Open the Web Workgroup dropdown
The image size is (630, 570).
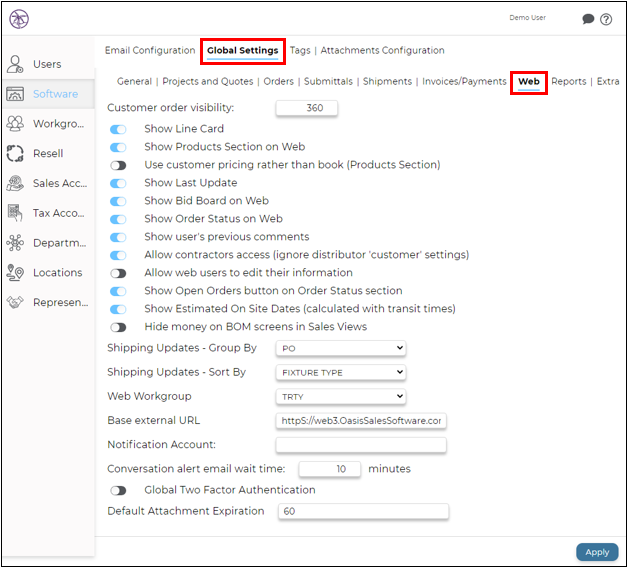(x=341, y=396)
